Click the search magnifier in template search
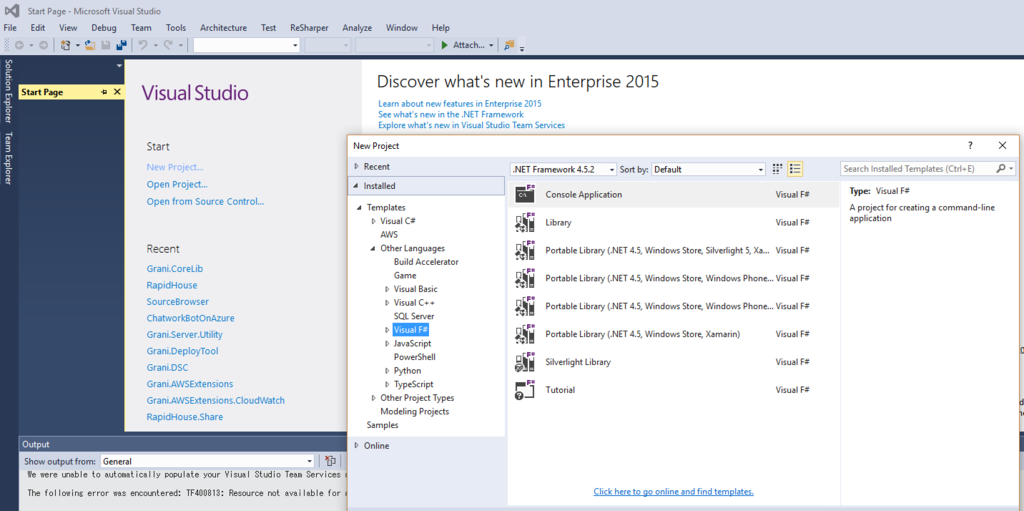Viewport: 1024px width, 511px height. (x=1000, y=169)
